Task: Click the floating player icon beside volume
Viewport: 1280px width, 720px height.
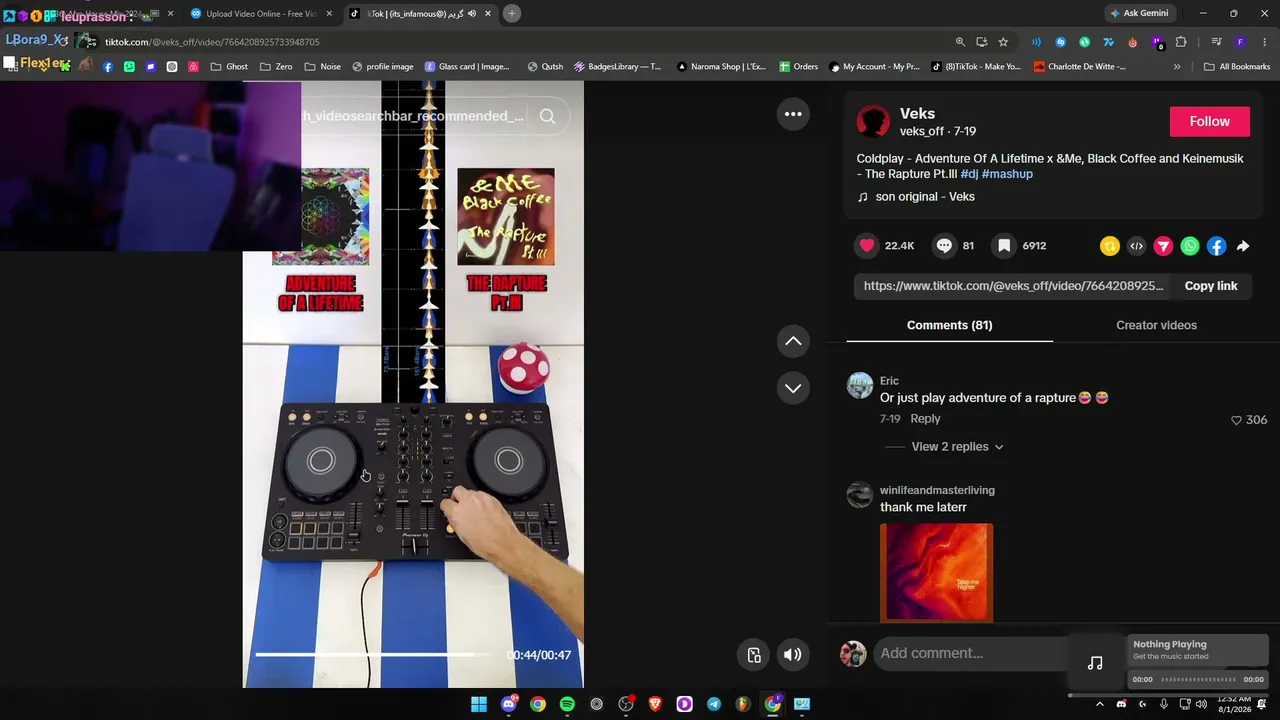Action: (x=754, y=655)
